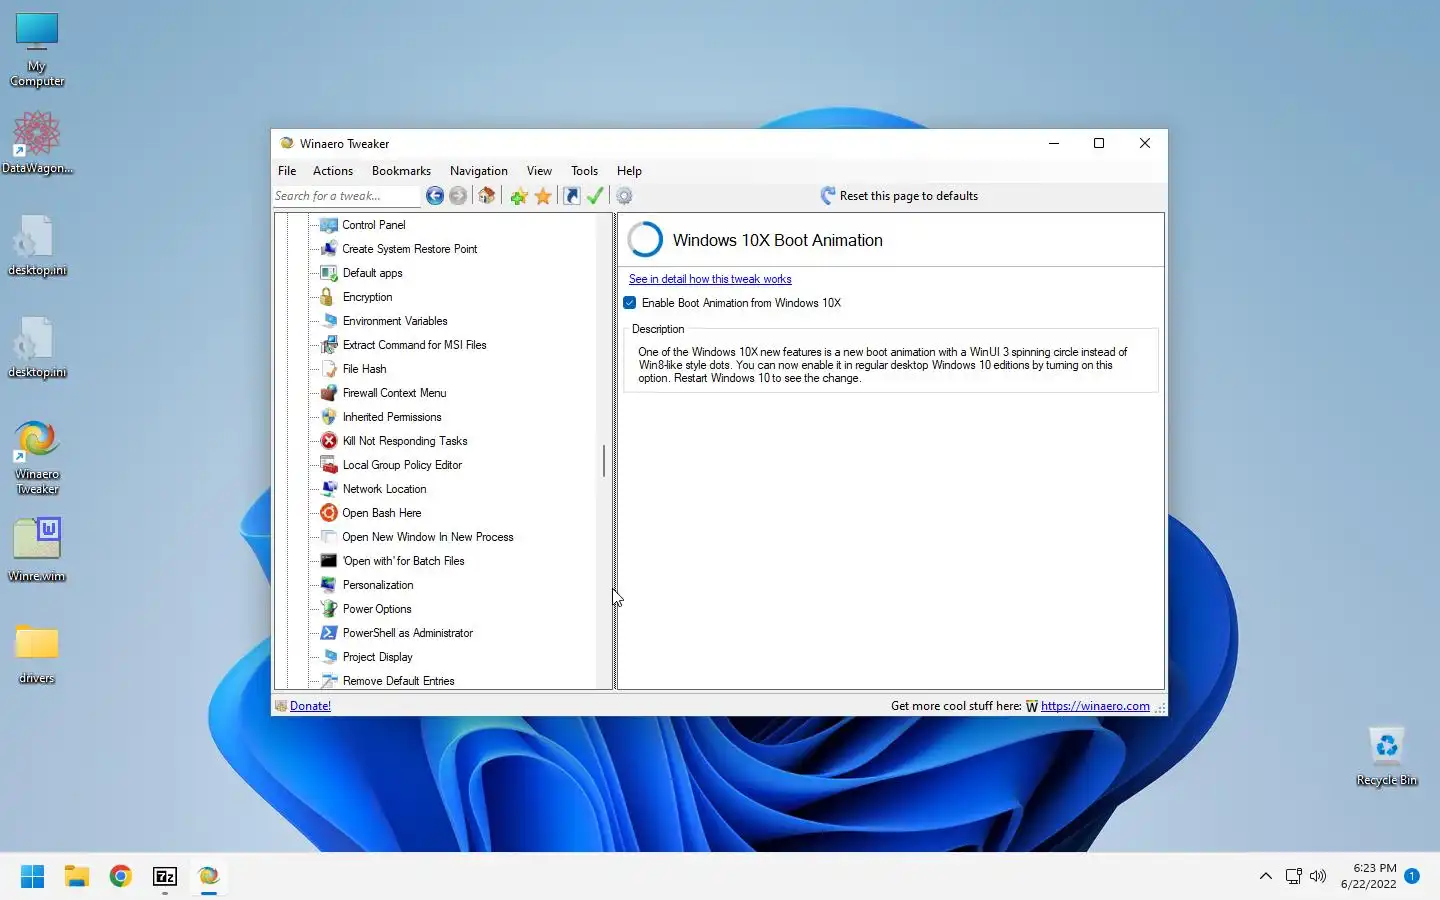Select the DataWagon desktop shortcut

[37, 142]
